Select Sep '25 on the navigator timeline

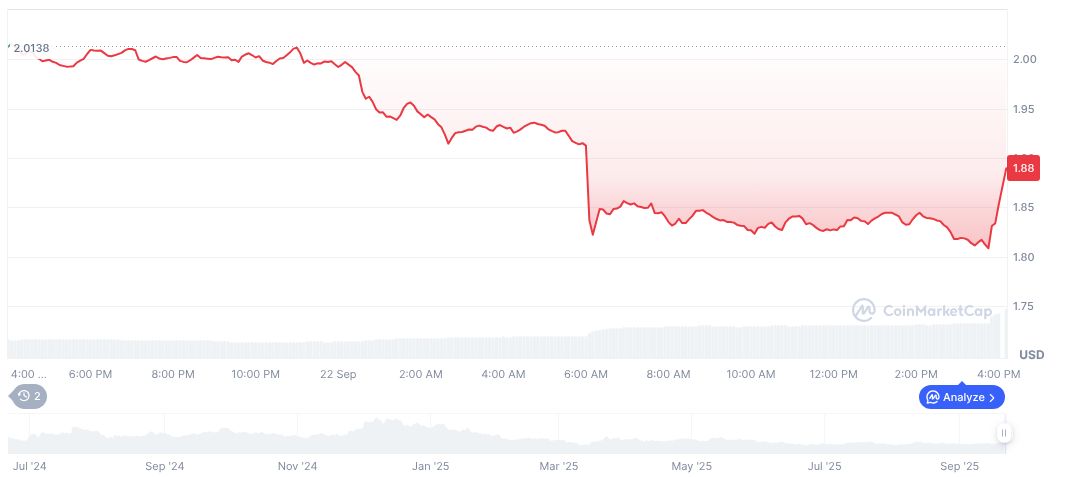(x=961, y=466)
